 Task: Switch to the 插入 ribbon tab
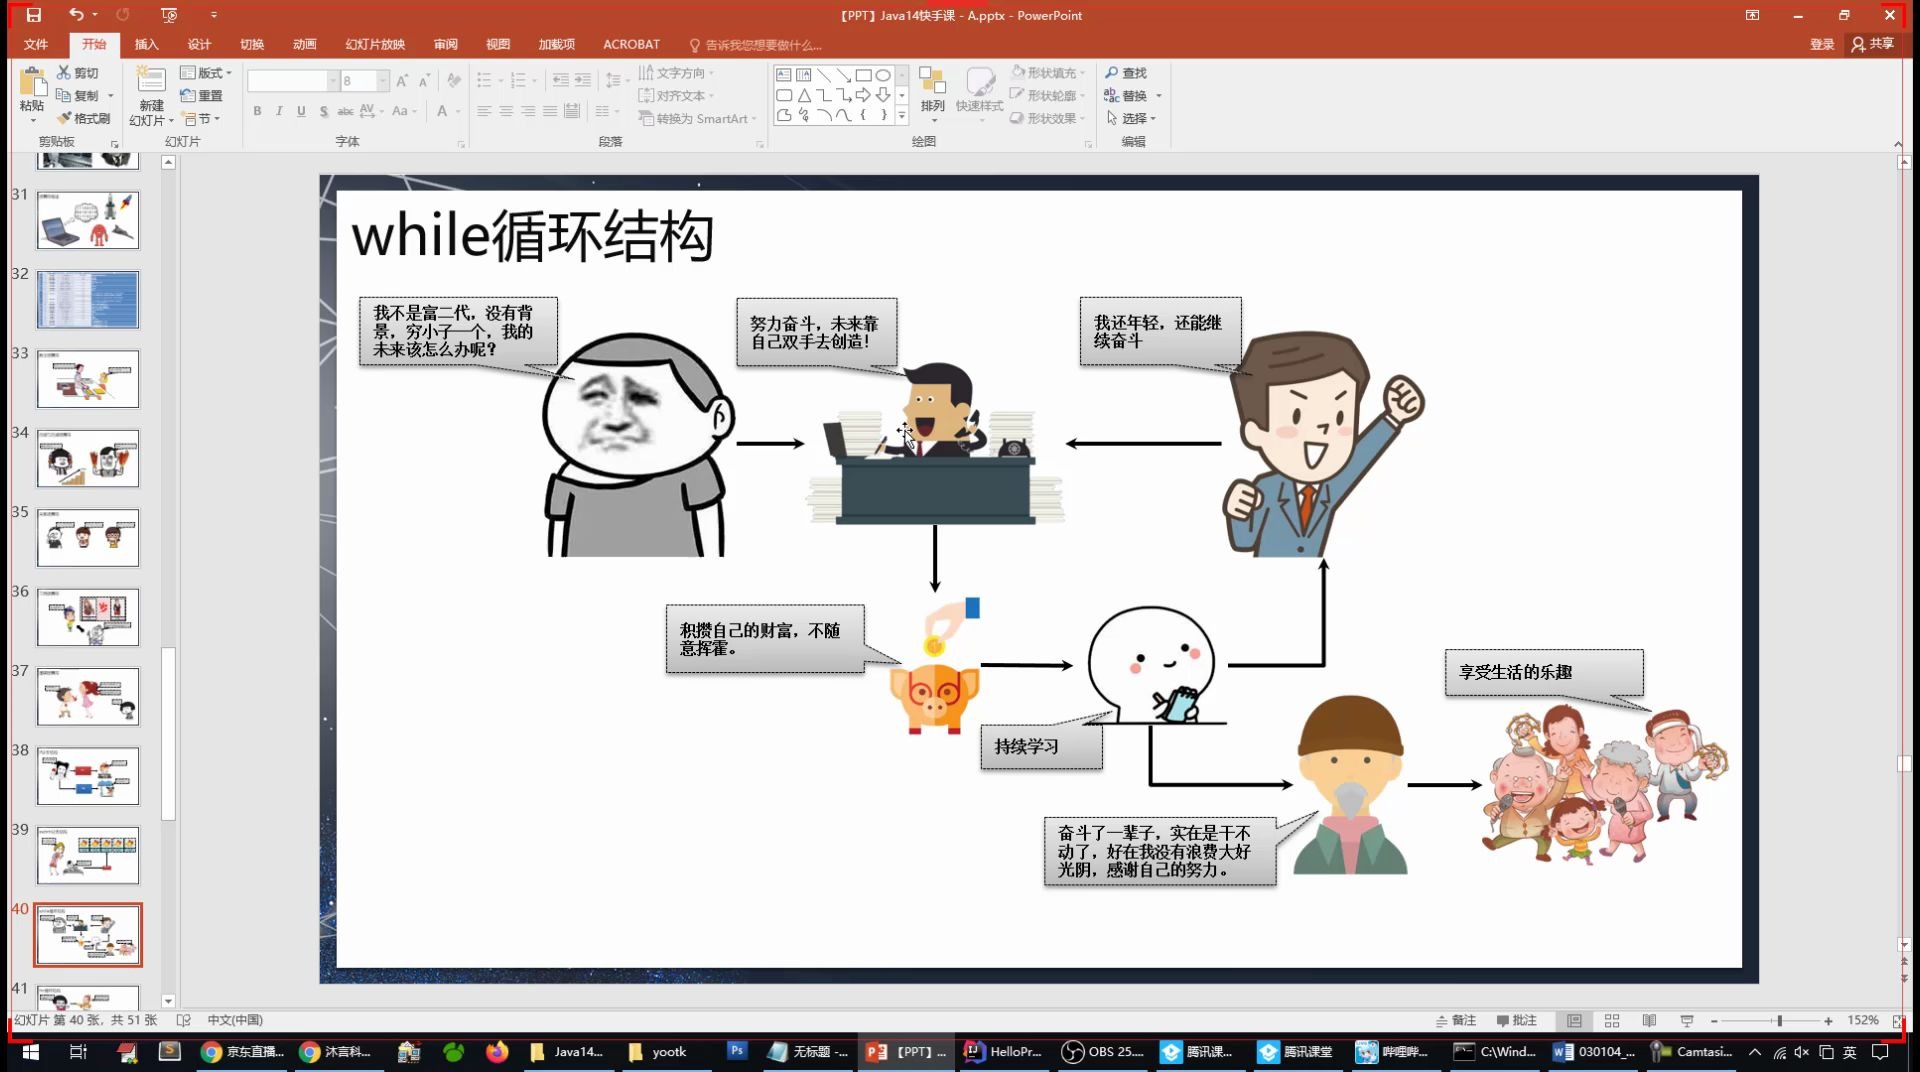[x=146, y=45]
